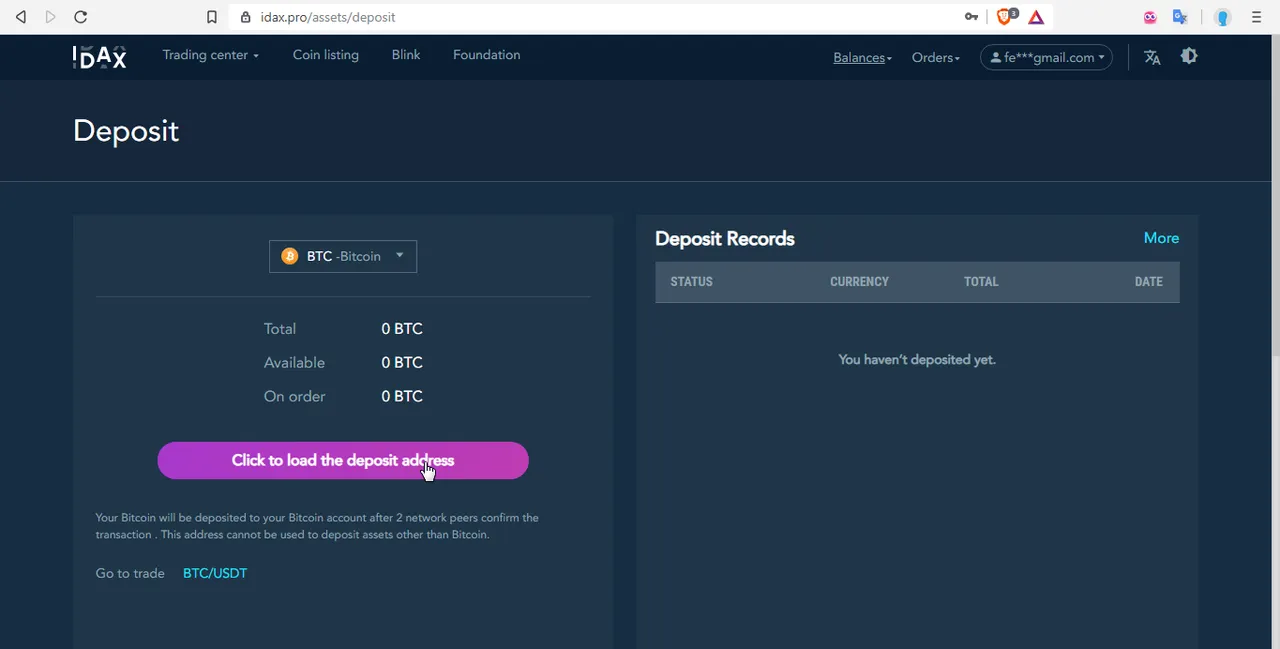
Task: Click 'You haven't deposited yet.' text
Action: point(917,359)
